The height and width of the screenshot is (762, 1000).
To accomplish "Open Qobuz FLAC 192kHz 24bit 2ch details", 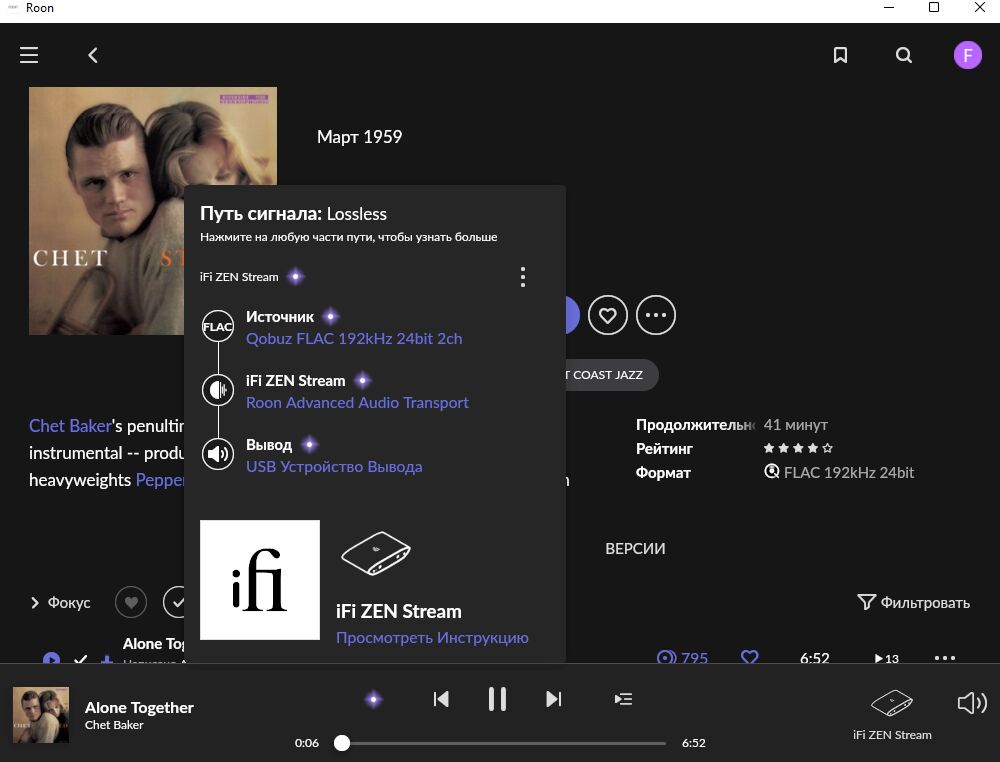I will pos(354,339).
